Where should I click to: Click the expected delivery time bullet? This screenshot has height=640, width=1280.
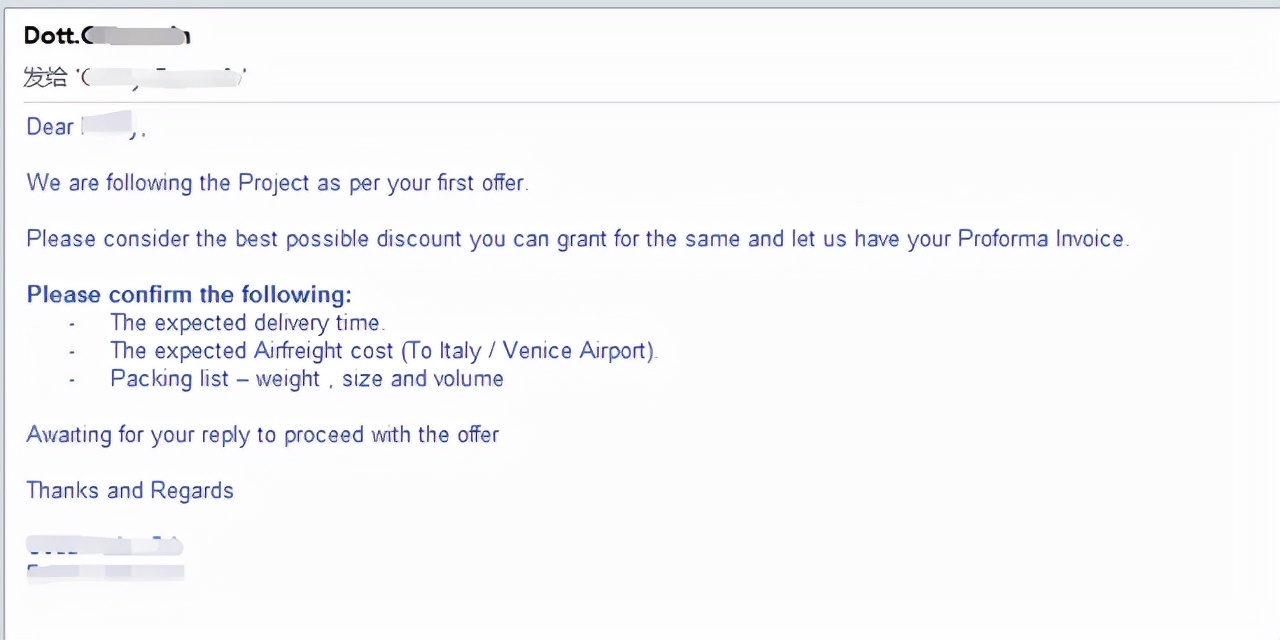[x=247, y=323]
